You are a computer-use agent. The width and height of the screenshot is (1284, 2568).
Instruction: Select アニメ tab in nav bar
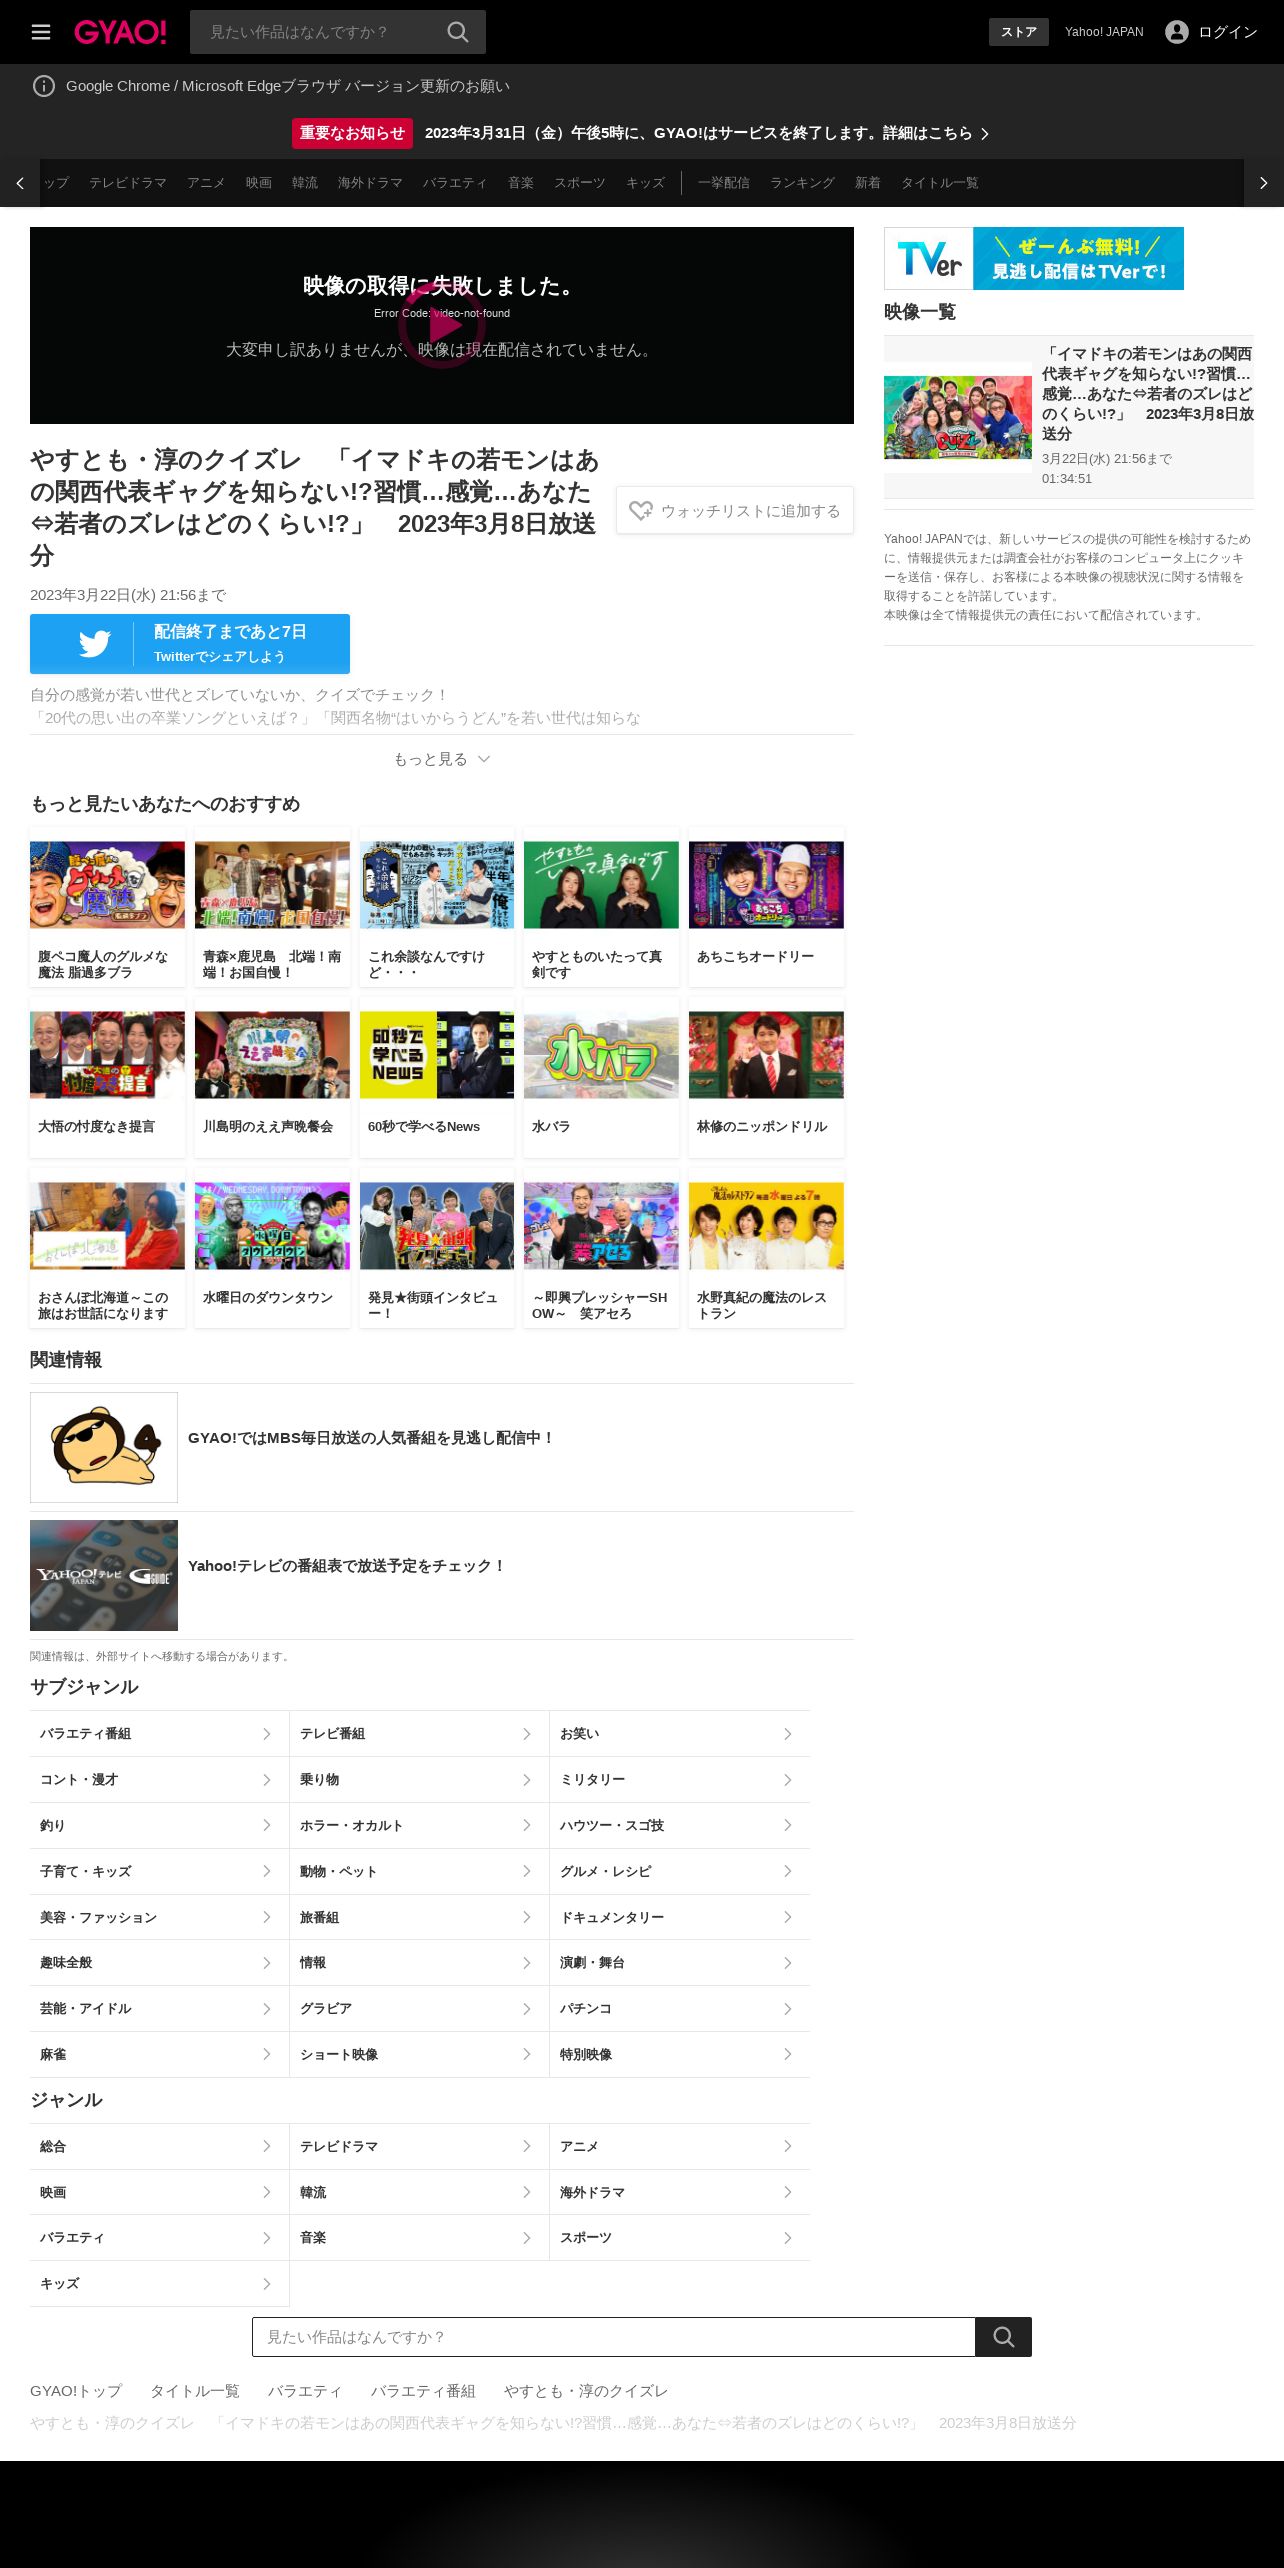point(206,183)
